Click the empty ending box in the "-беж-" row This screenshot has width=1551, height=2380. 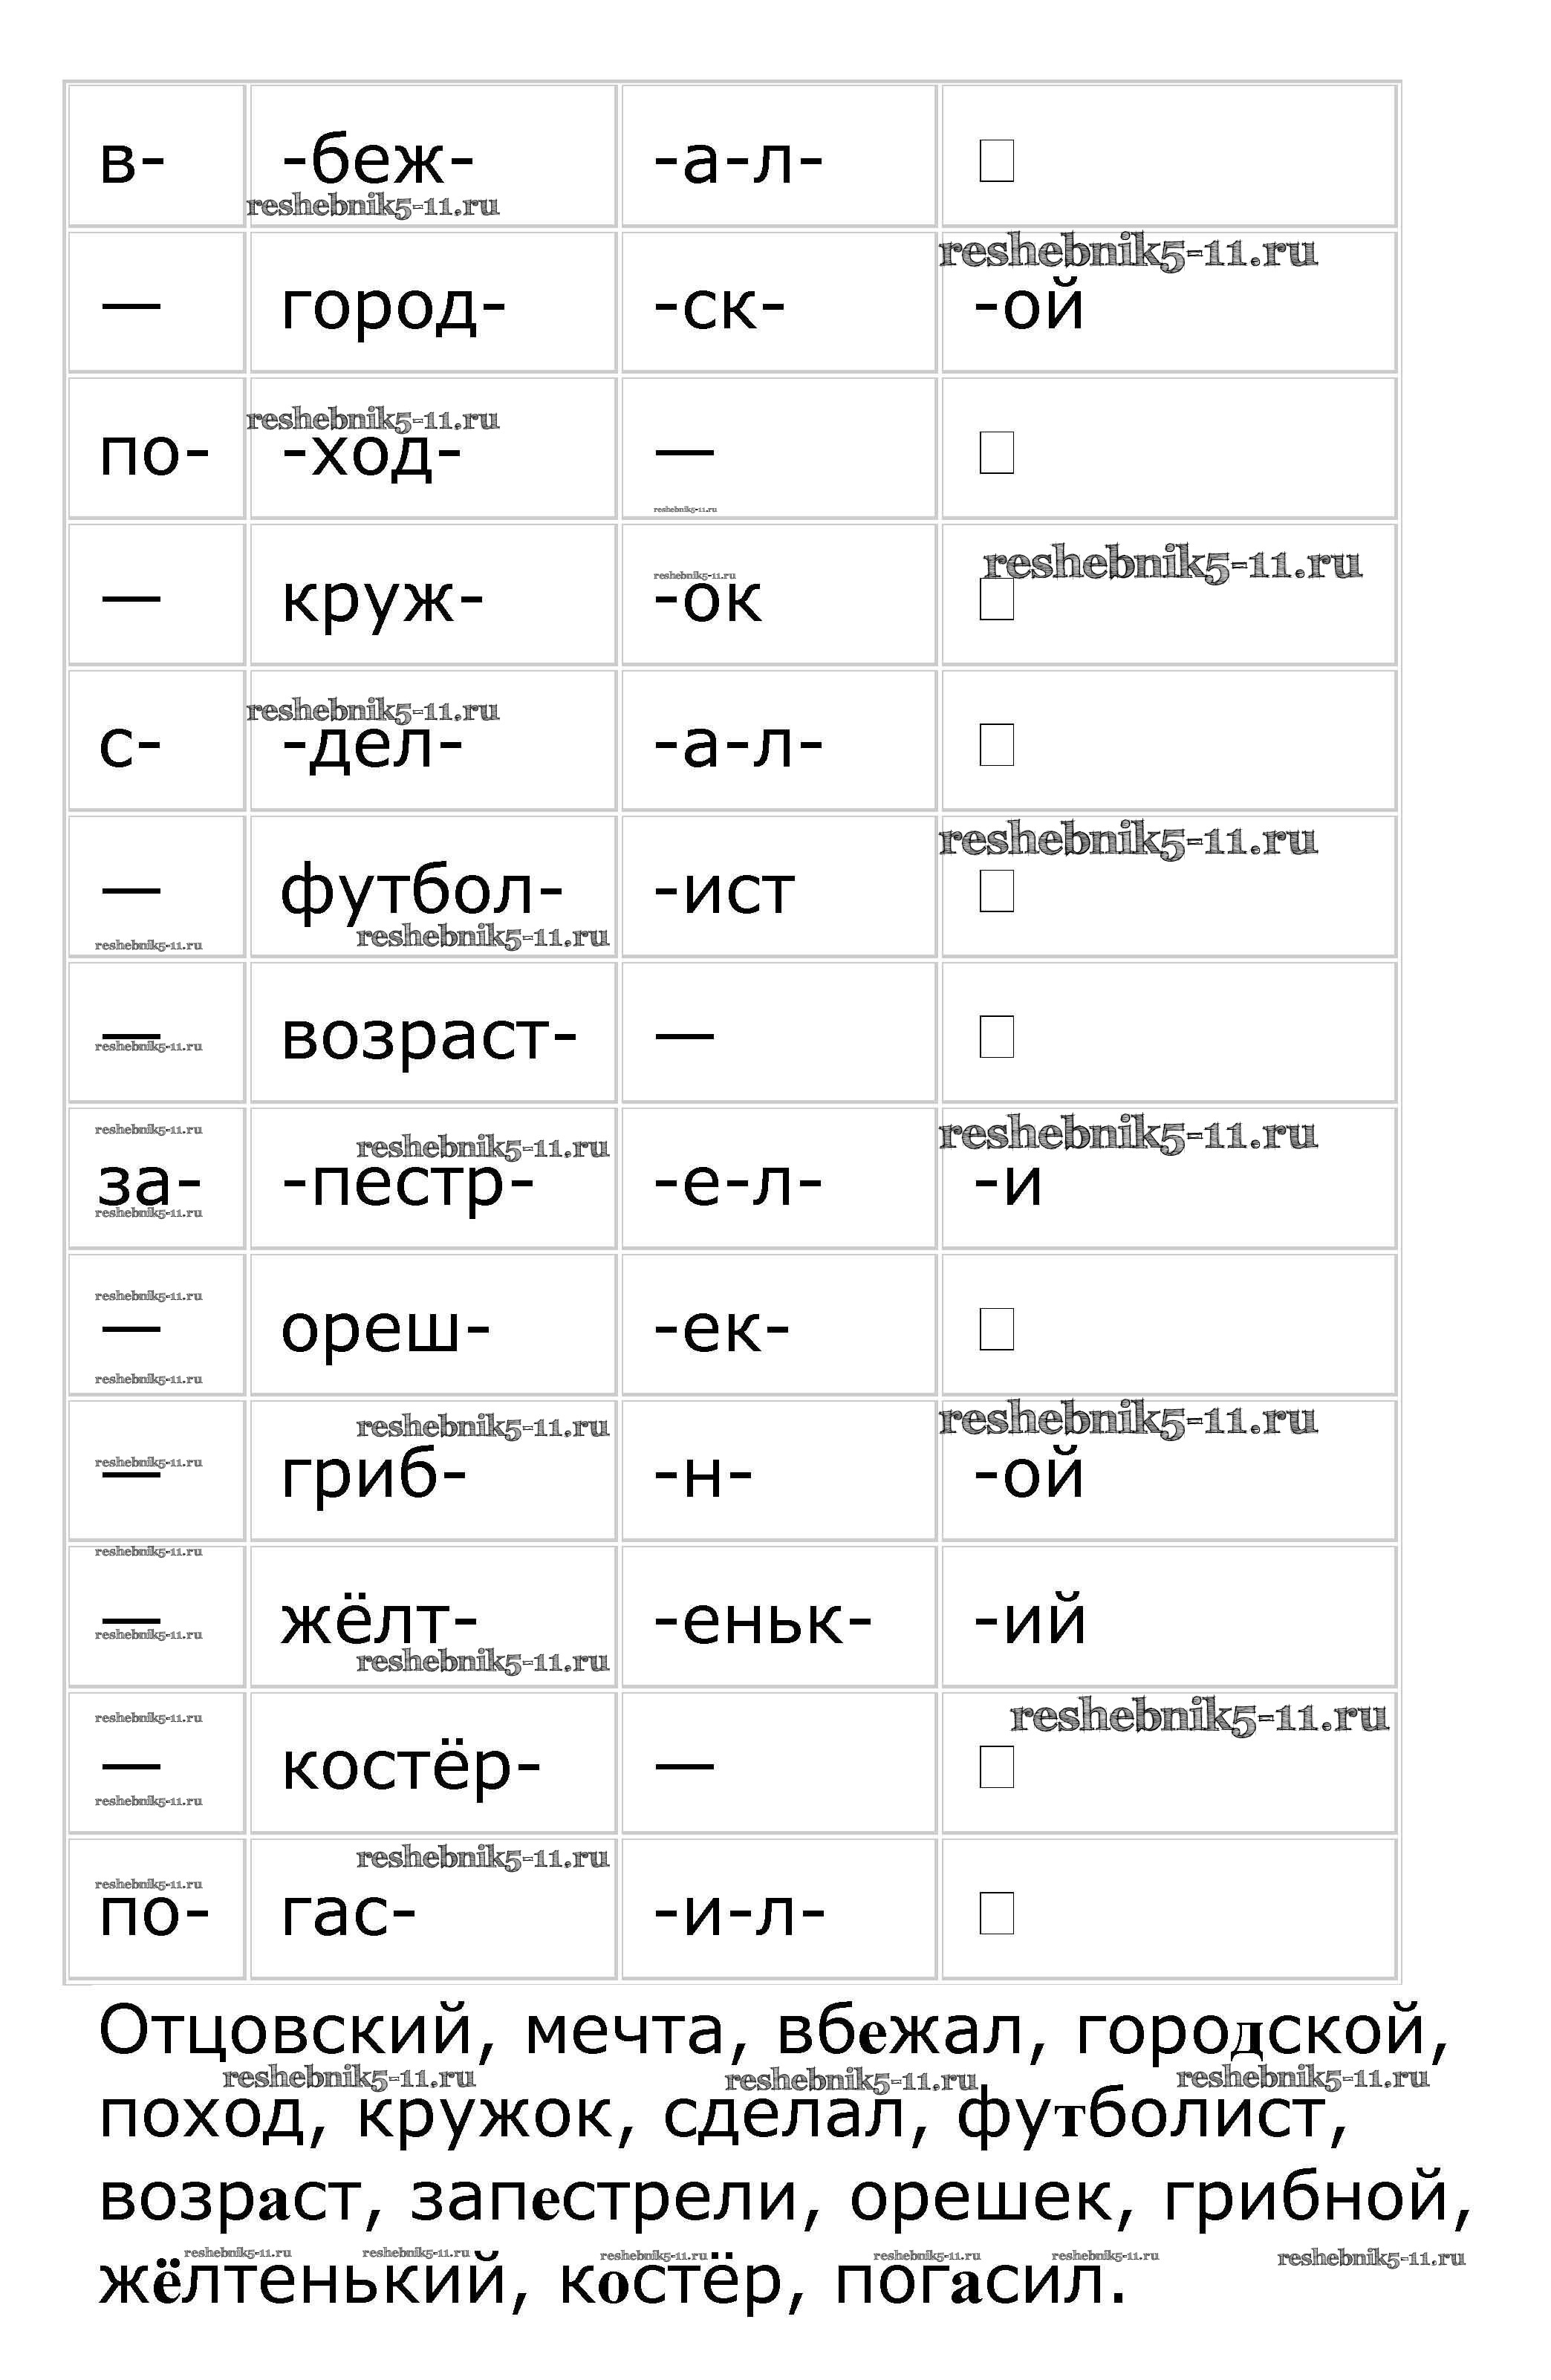pyautogui.click(x=996, y=160)
